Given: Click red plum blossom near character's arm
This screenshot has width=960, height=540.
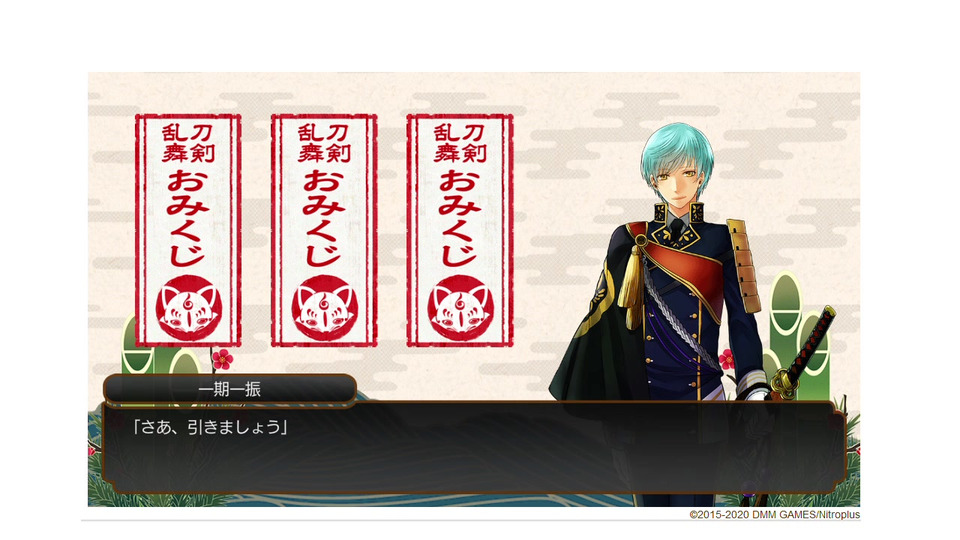Looking at the screenshot, I should (x=727, y=359).
